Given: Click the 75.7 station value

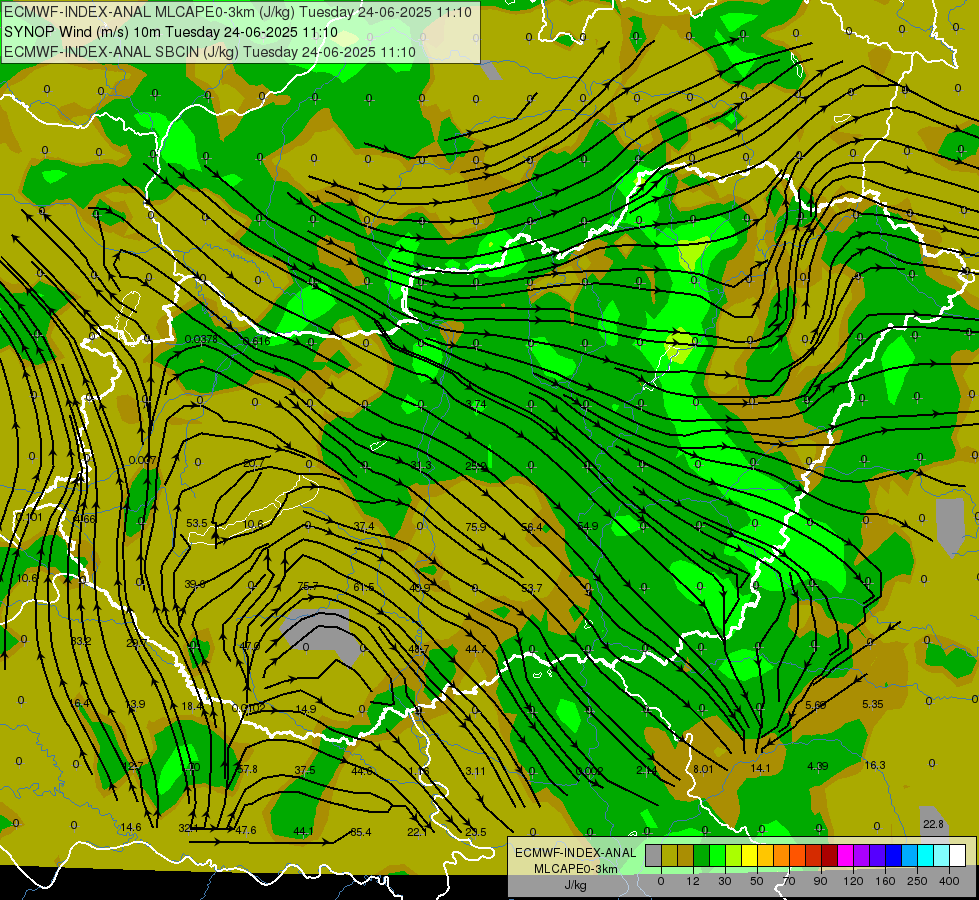Looking at the screenshot, I should (x=308, y=586).
